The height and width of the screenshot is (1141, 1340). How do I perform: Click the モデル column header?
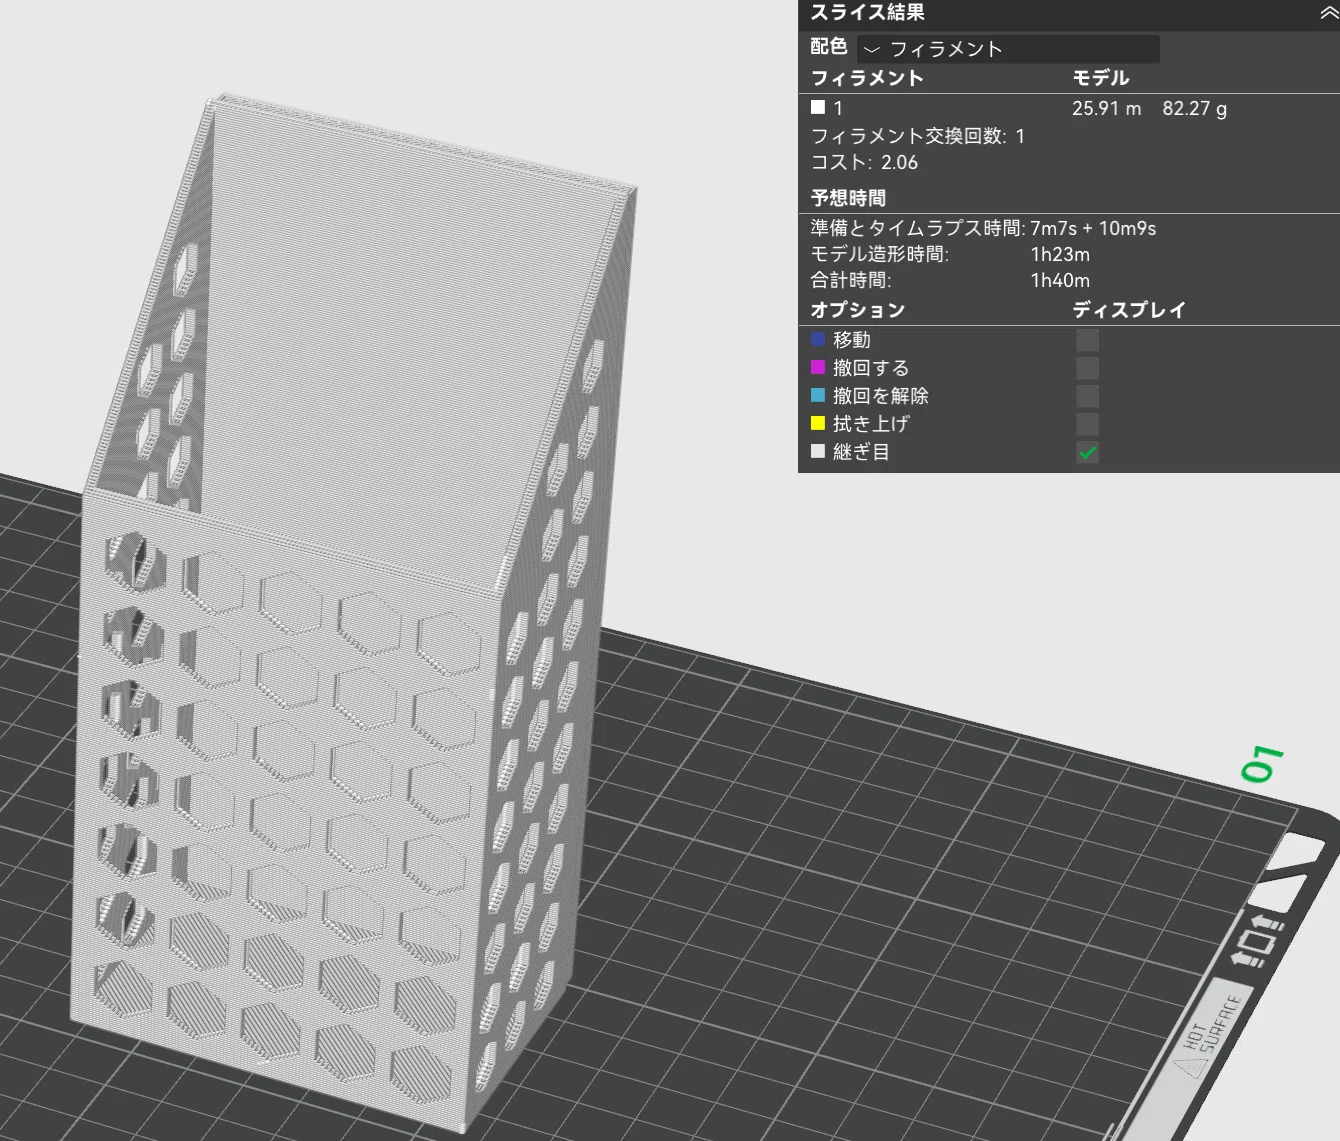(x=1100, y=78)
